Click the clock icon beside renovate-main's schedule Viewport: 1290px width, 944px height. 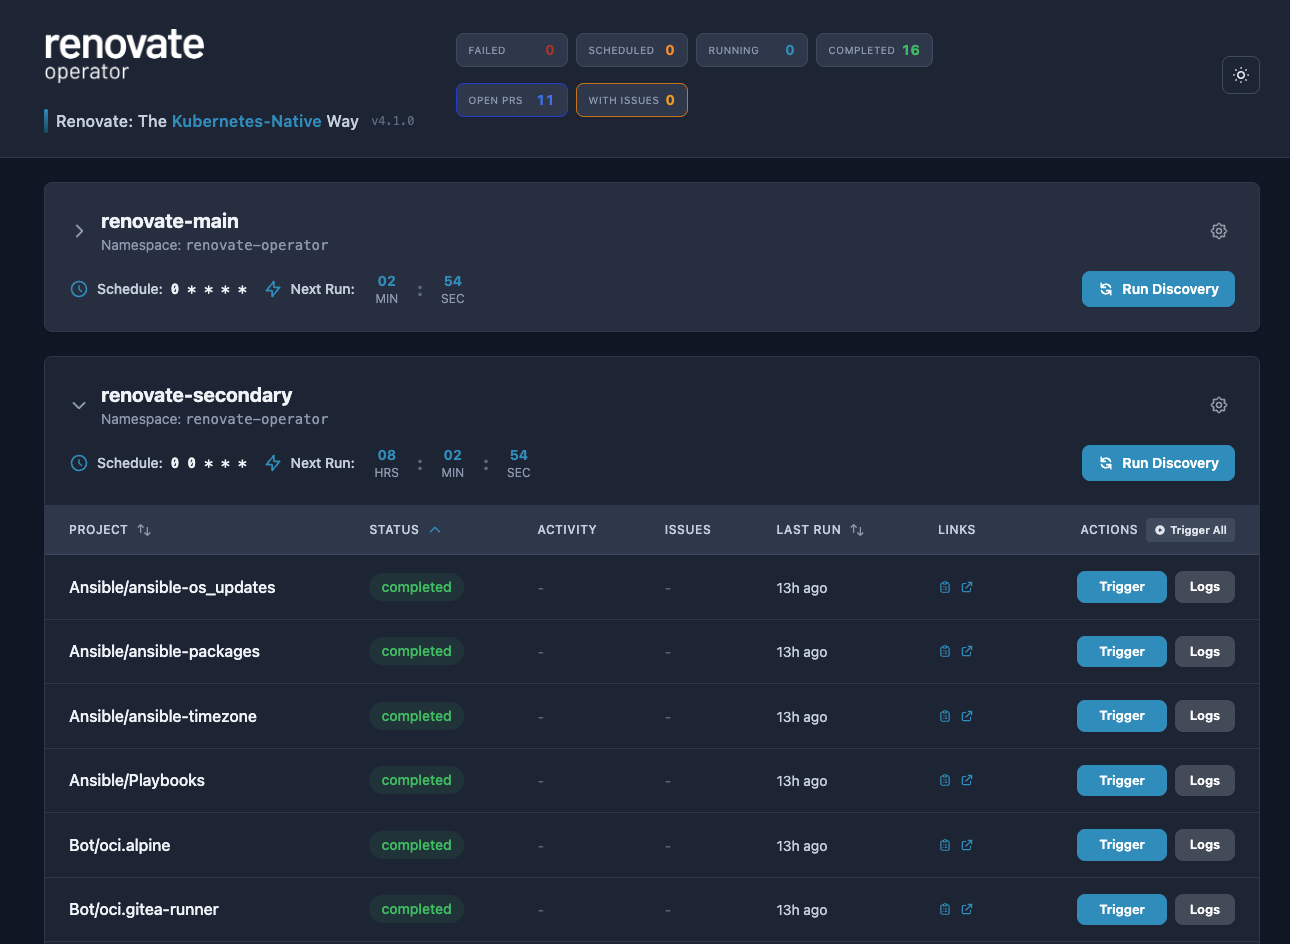[78, 289]
